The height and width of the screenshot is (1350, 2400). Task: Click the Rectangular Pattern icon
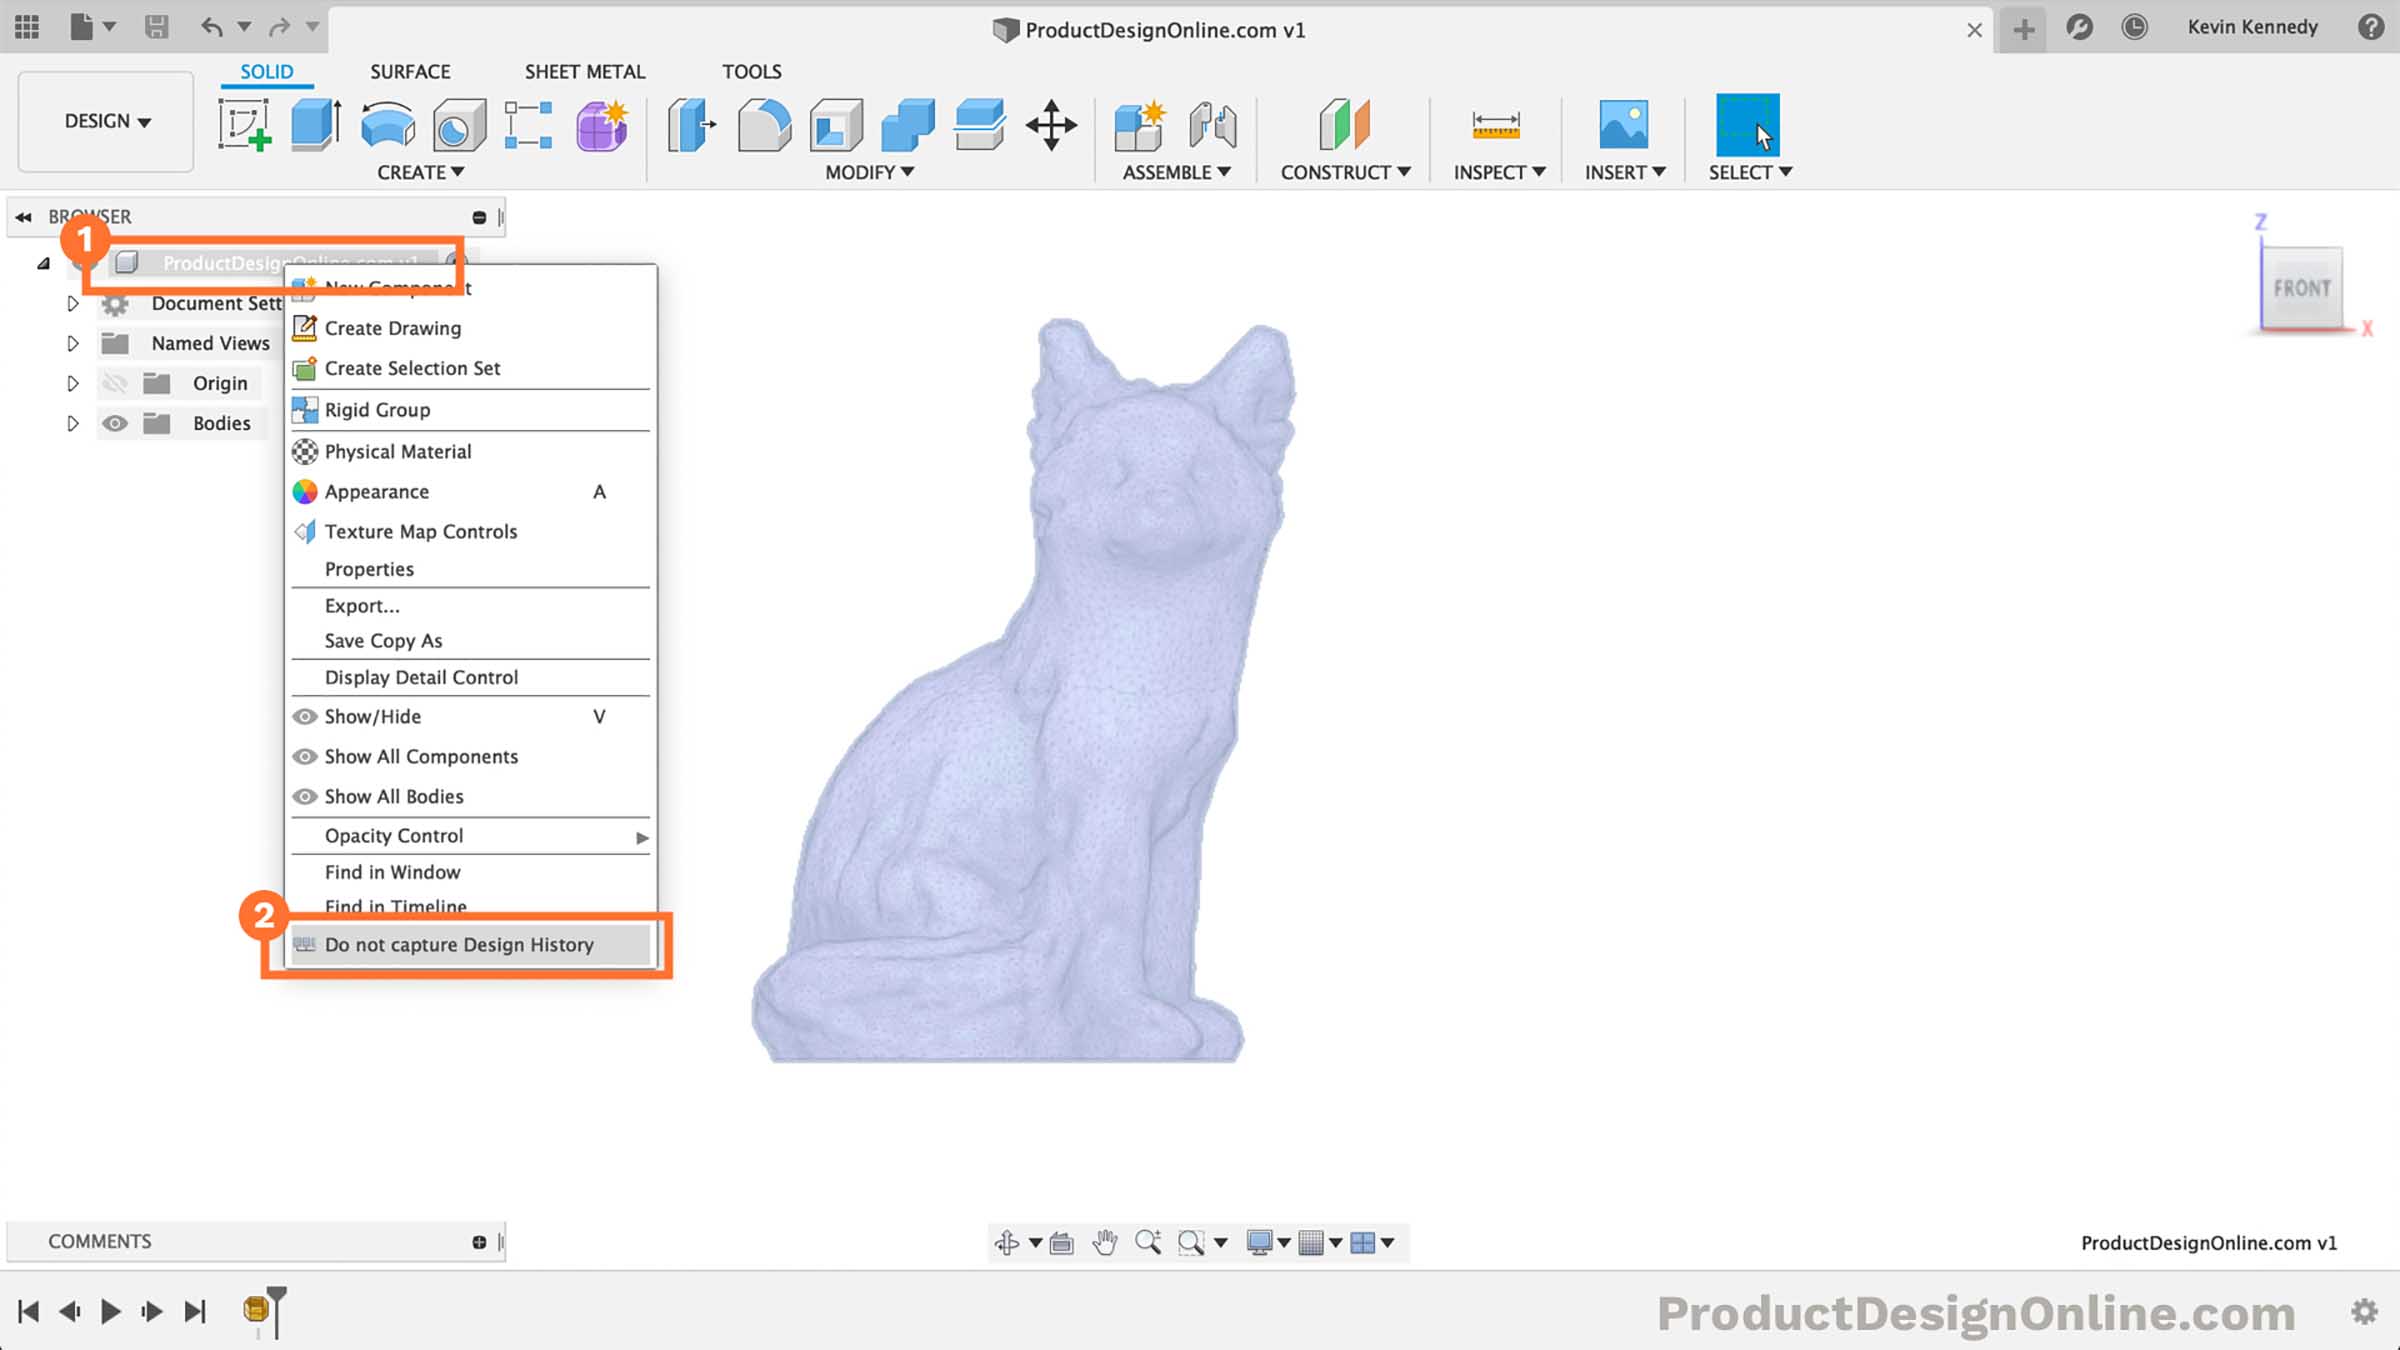point(529,125)
